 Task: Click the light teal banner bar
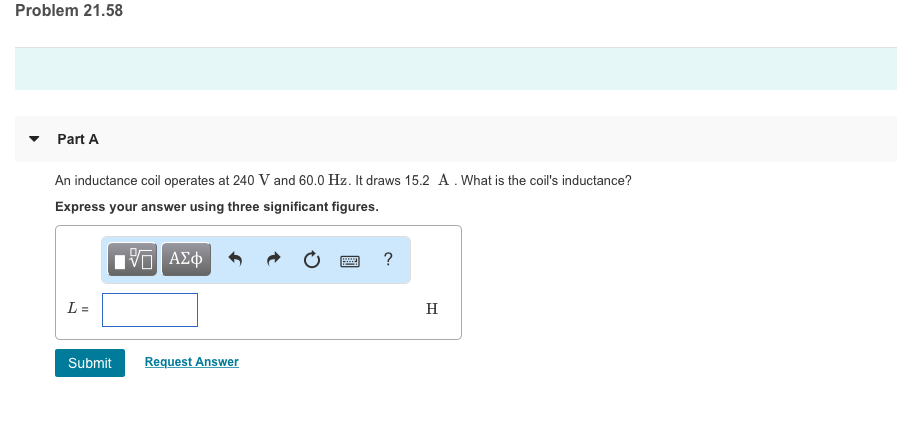tap(456, 69)
